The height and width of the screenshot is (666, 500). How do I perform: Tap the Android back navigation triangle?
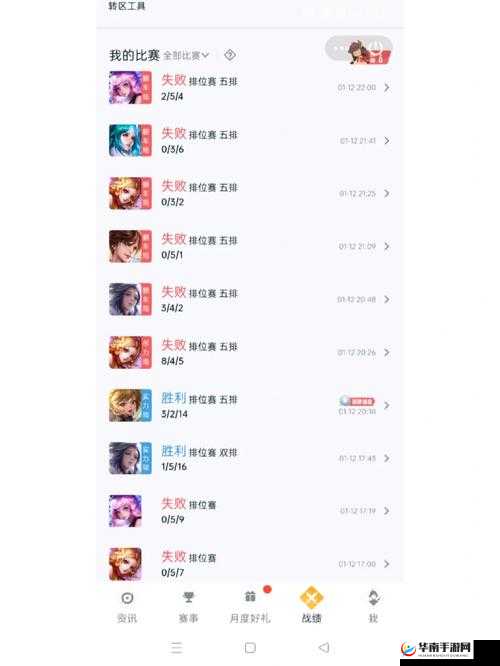[324, 647]
